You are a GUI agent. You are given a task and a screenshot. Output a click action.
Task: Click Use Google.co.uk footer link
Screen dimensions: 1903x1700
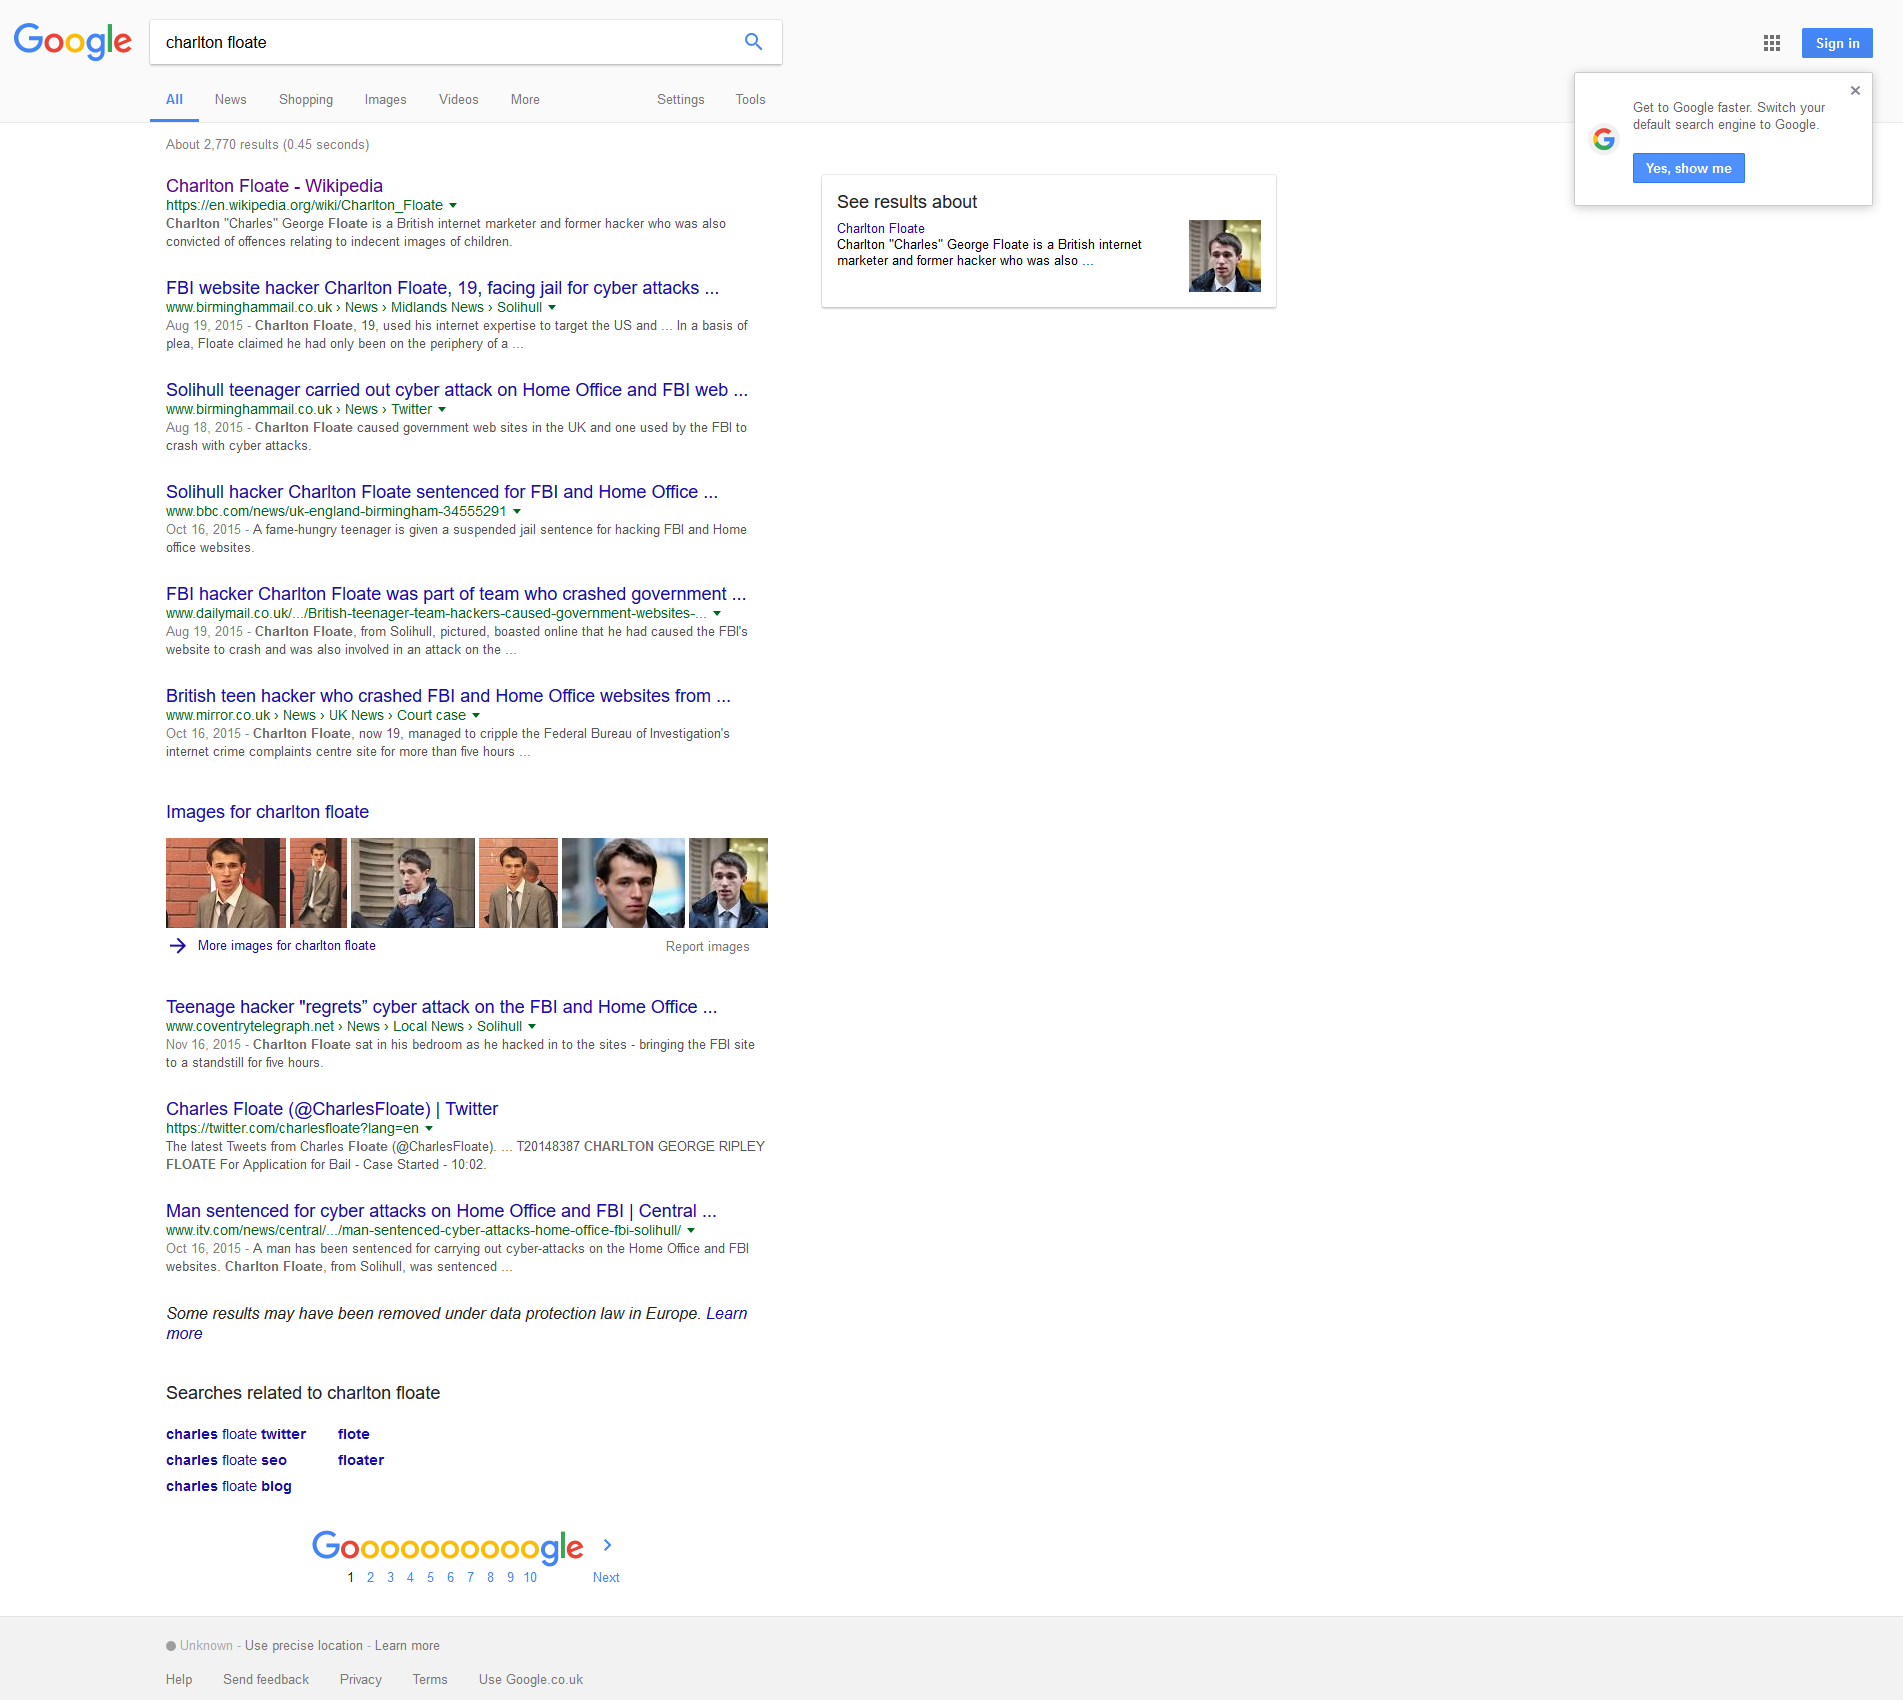pyautogui.click(x=531, y=1680)
